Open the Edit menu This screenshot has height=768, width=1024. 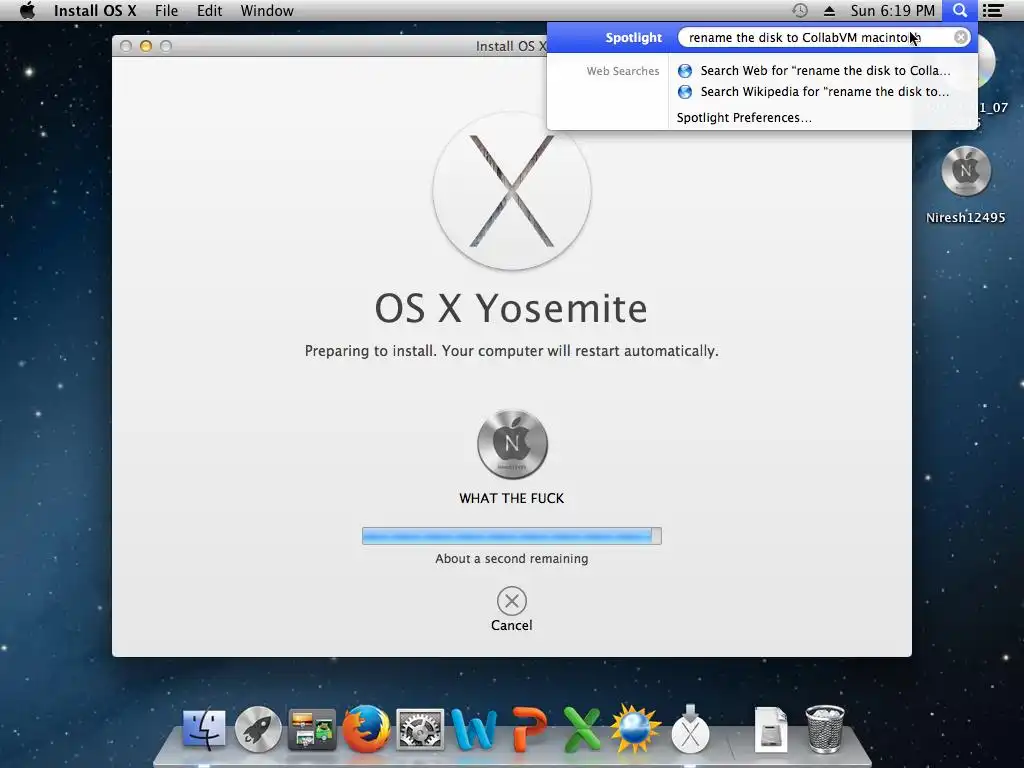(210, 10)
